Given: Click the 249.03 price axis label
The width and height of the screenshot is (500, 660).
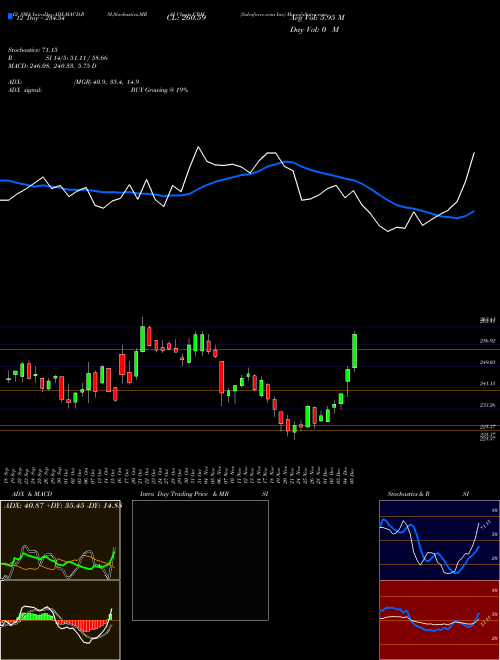Looking at the screenshot, I should [487, 362].
